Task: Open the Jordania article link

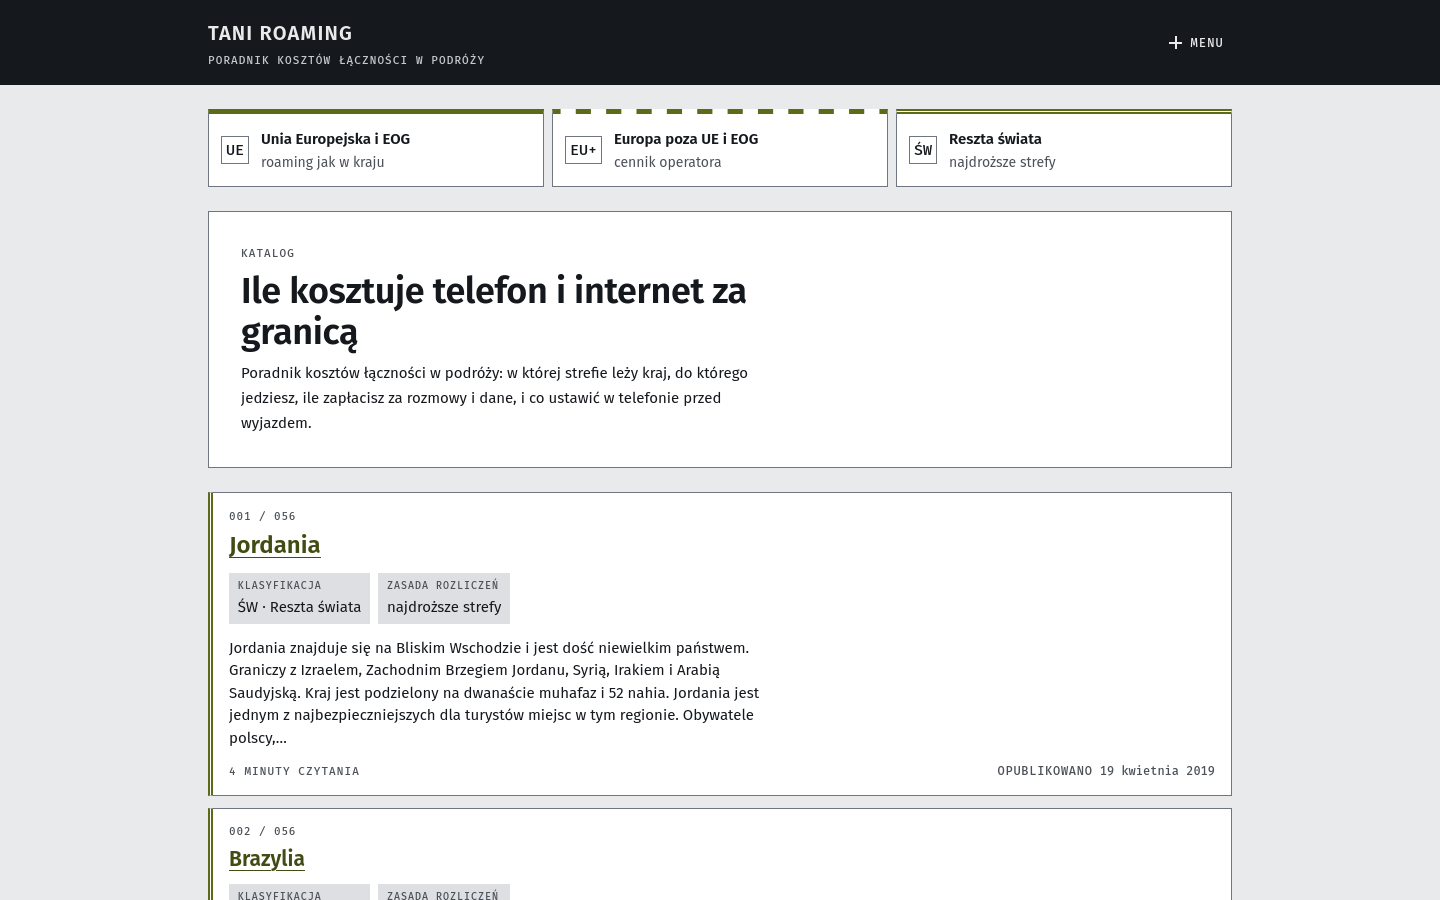Action: 275,545
